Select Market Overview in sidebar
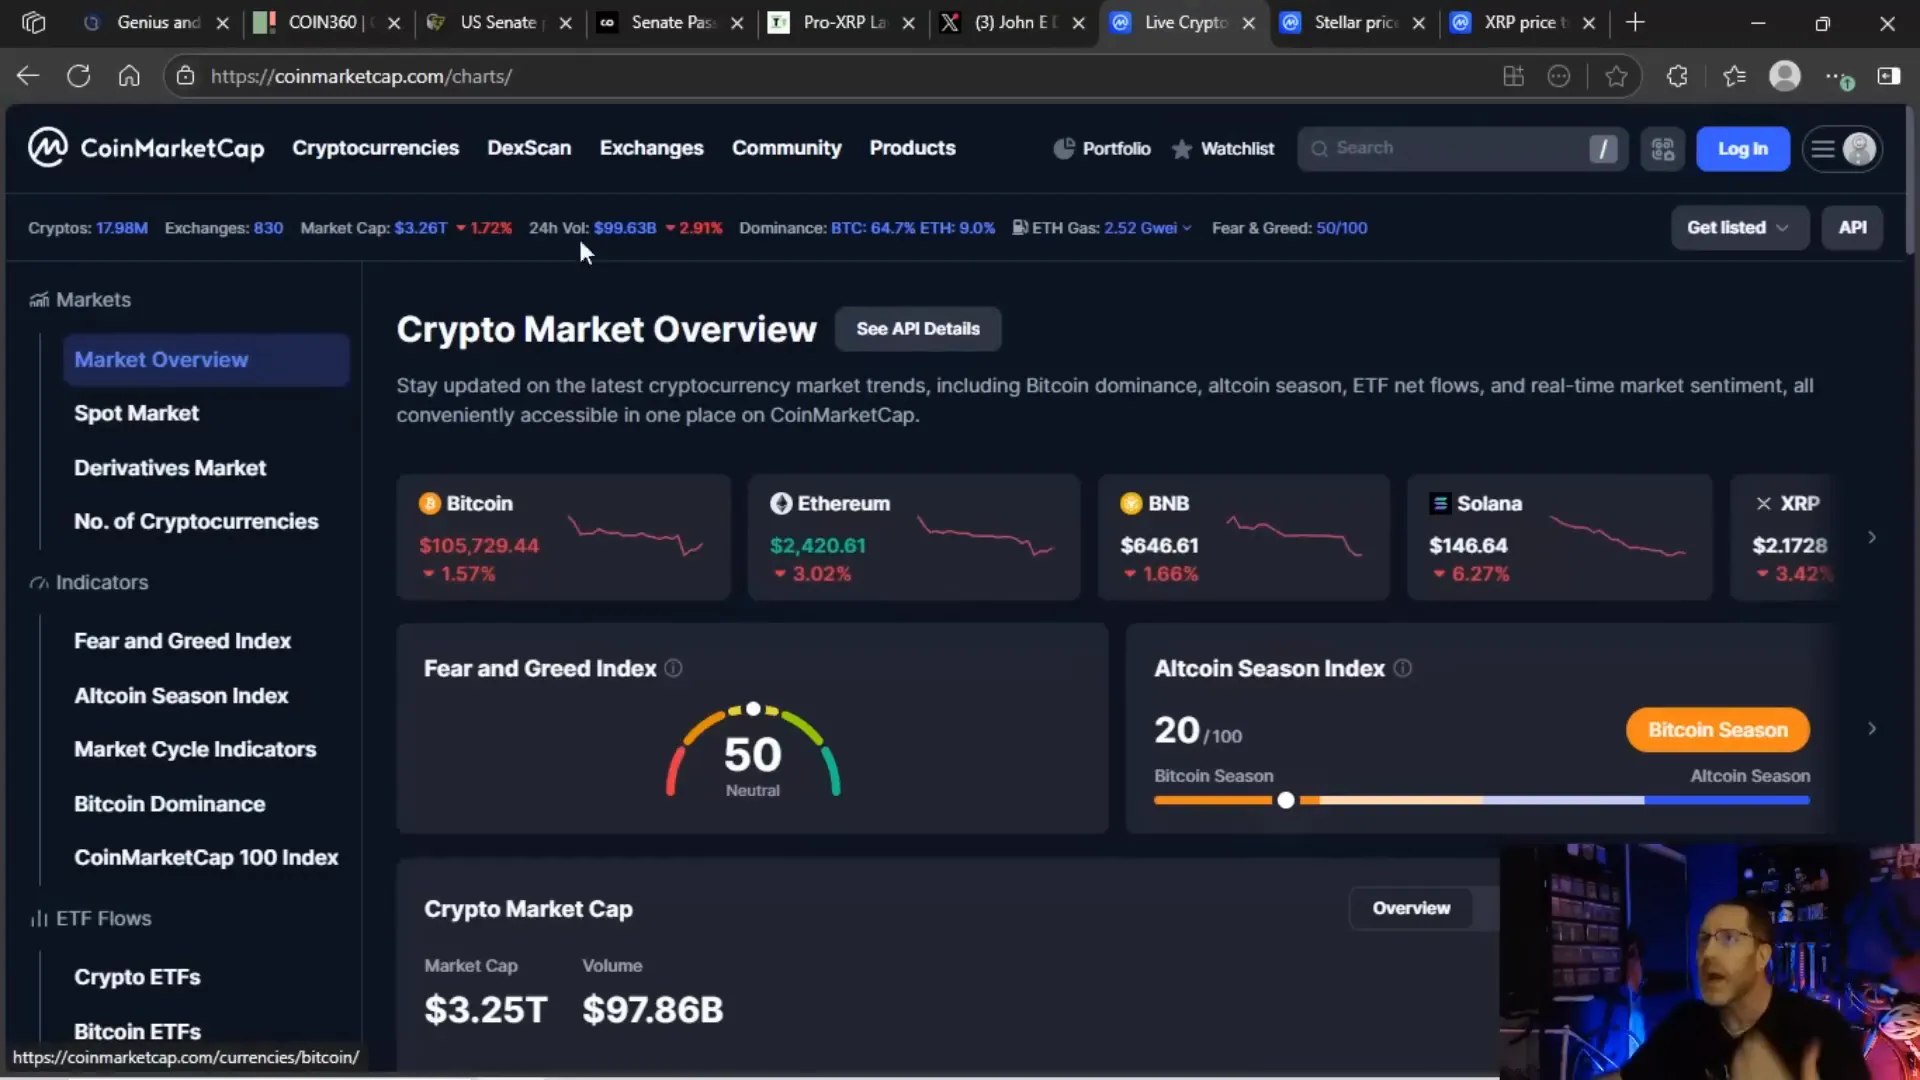1920x1080 pixels. coord(206,360)
